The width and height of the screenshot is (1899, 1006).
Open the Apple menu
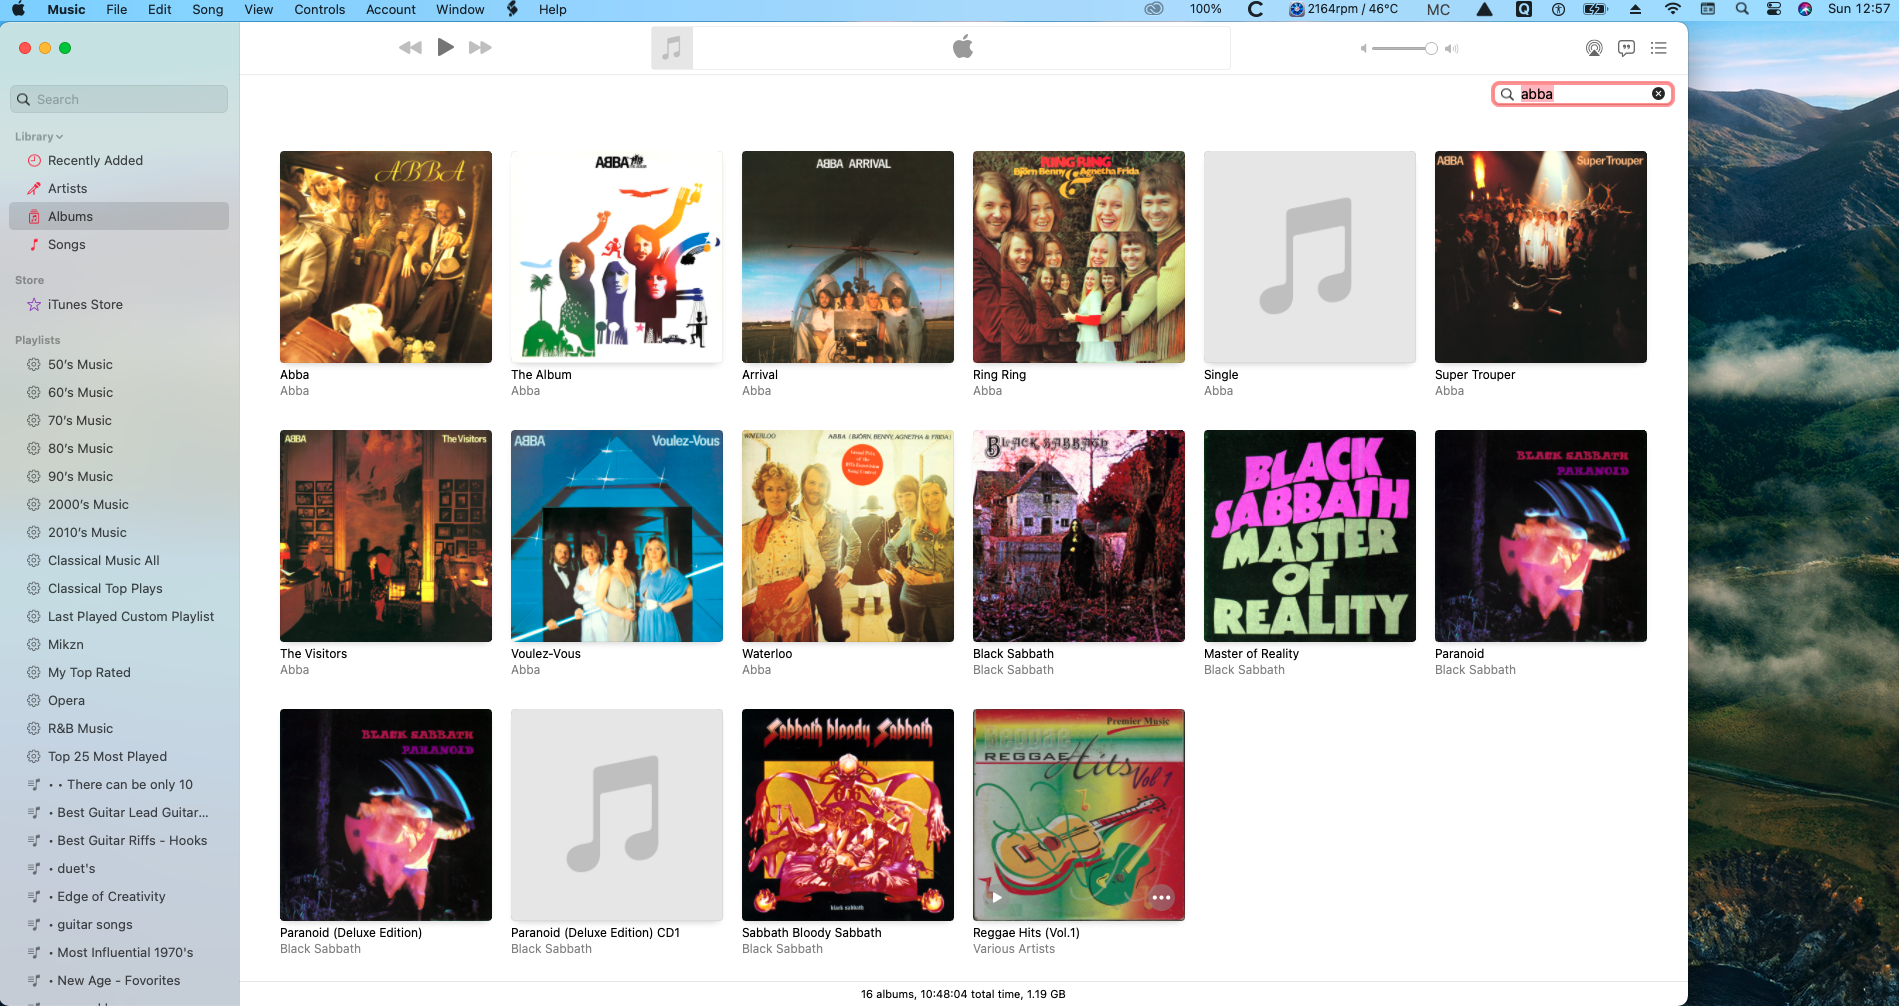pos(18,9)
